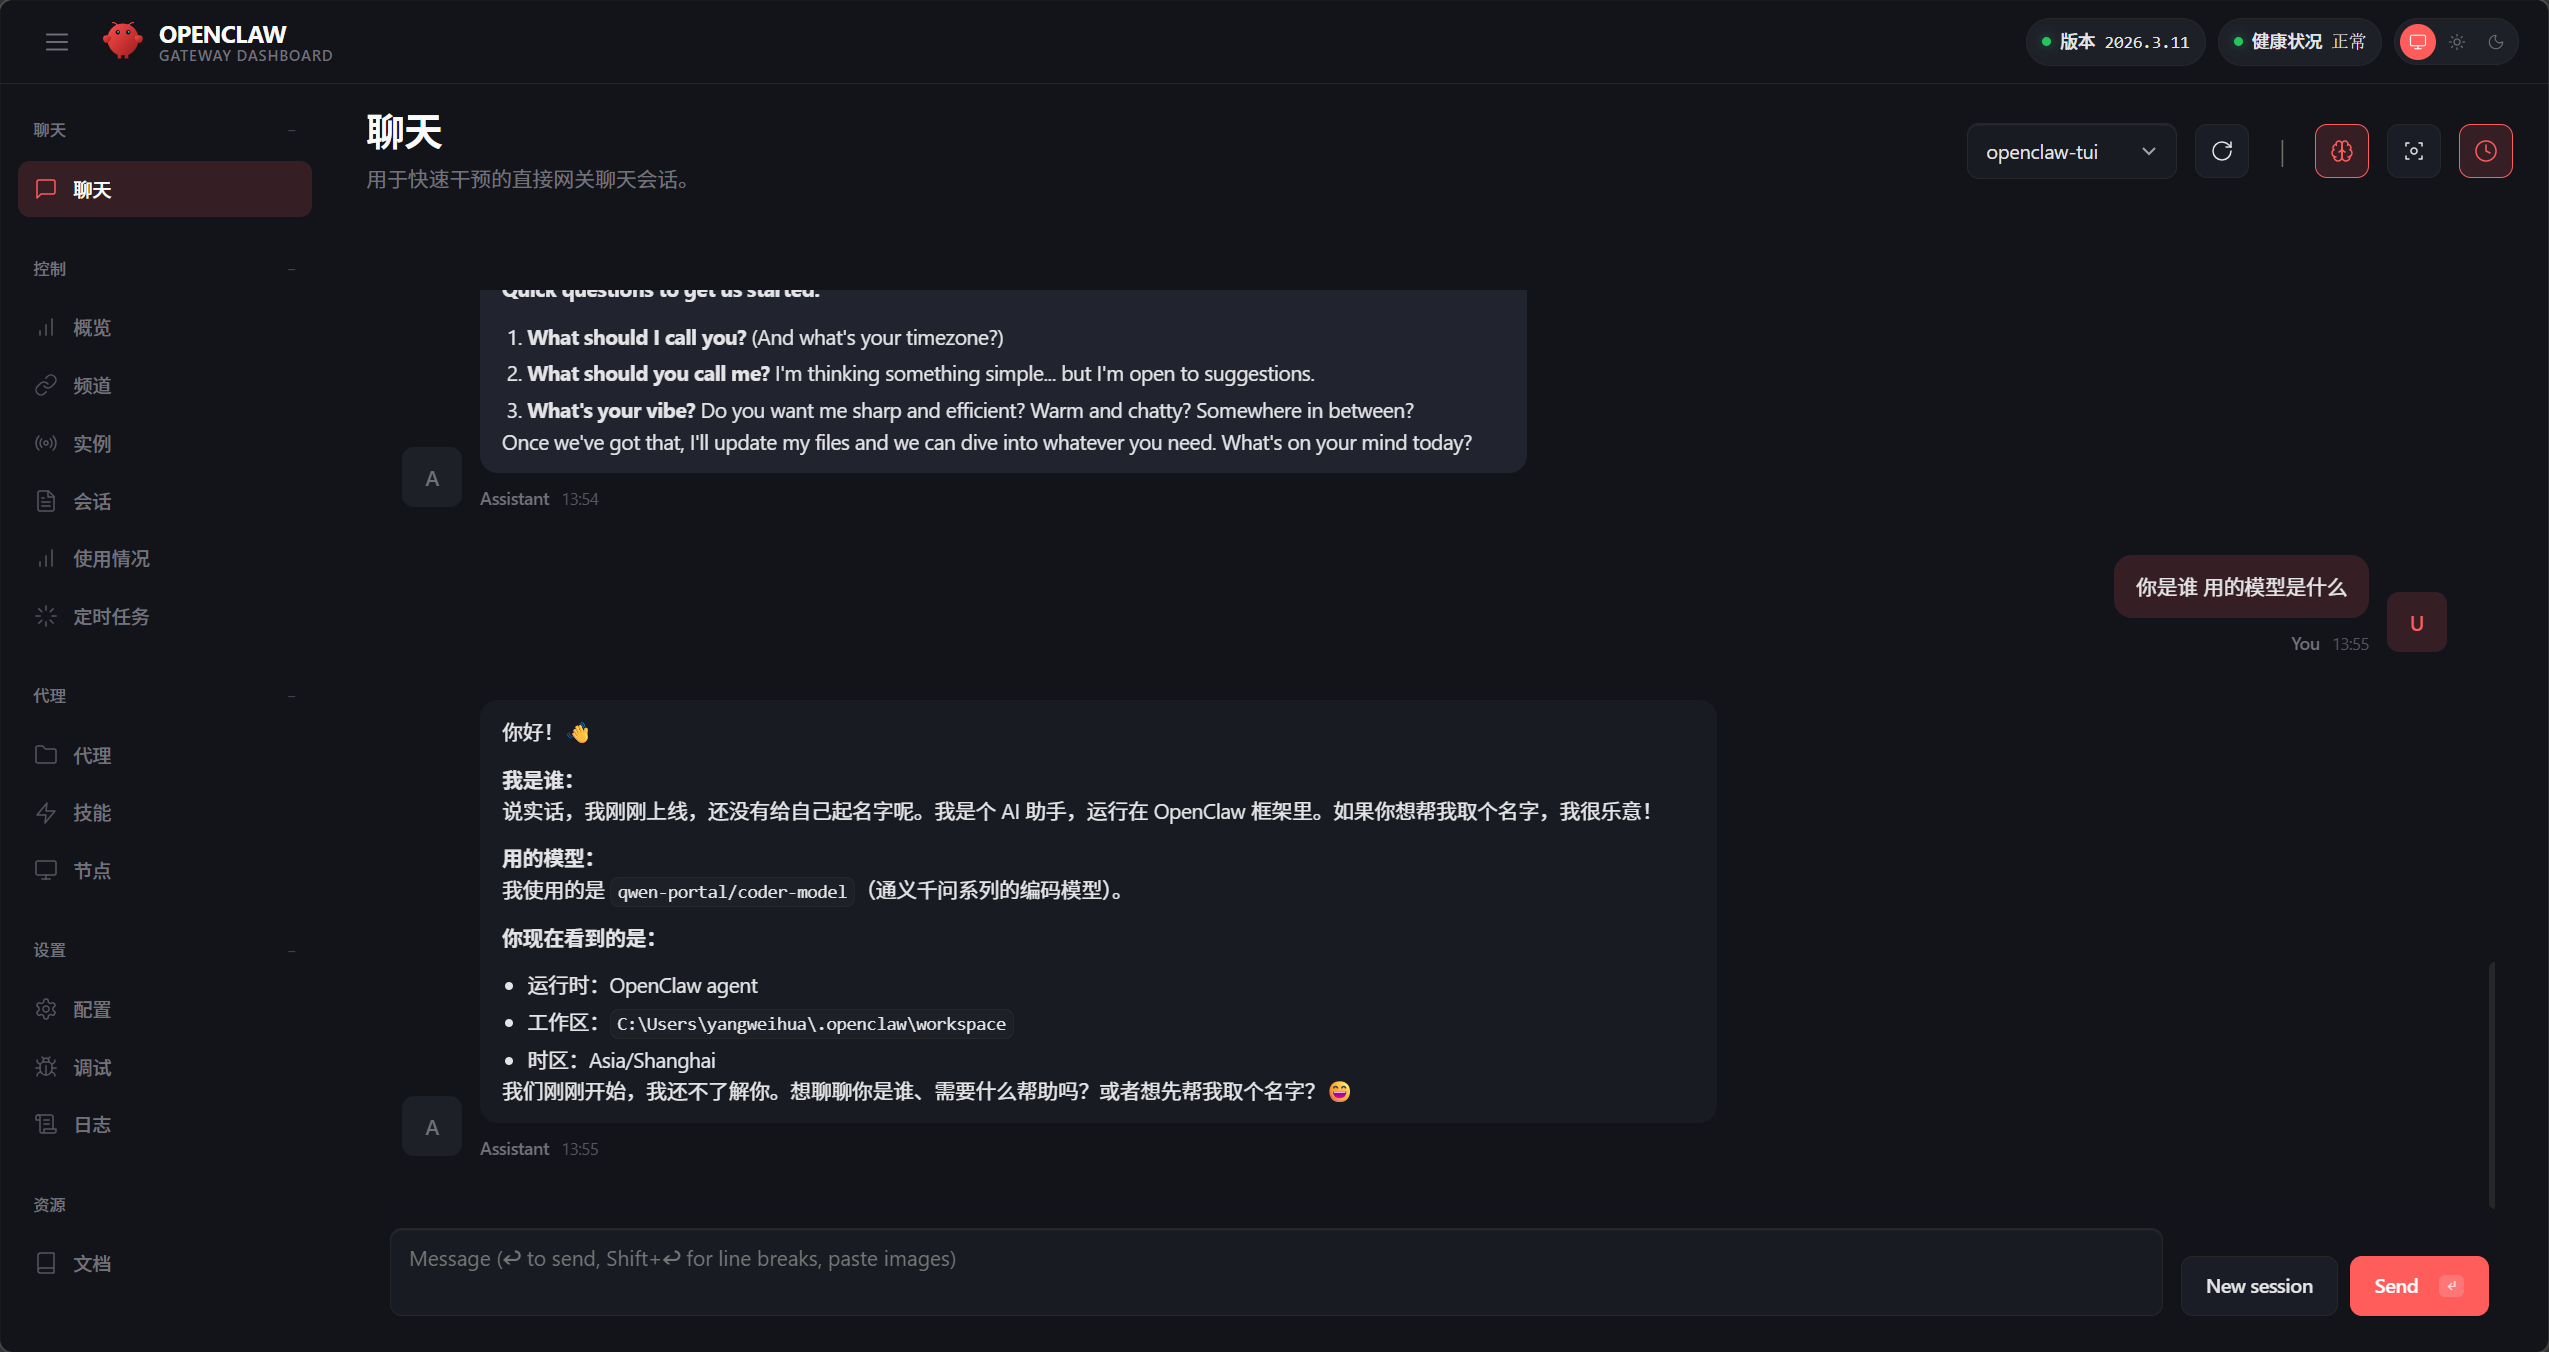Collapse the 控制 (Control) sidebar section
This screenshot has width=2549, height=1352.
(x=290, y=268)
